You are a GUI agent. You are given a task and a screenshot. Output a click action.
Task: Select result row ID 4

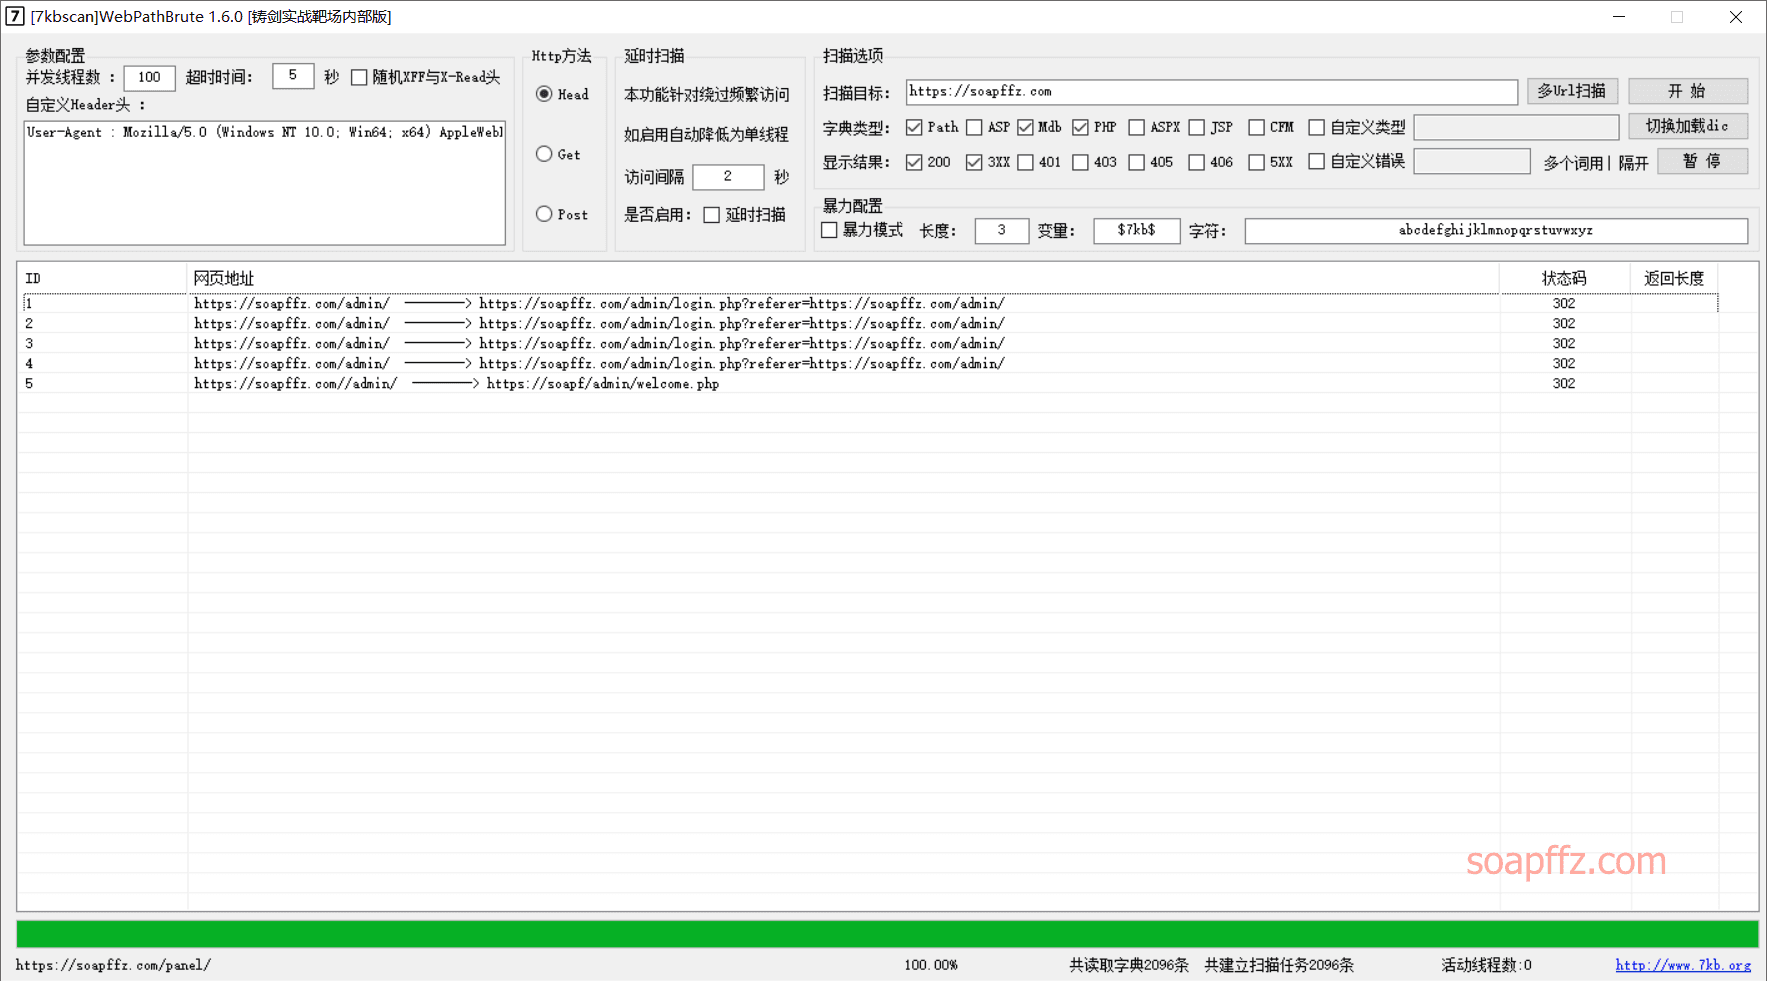coord(870,363)
